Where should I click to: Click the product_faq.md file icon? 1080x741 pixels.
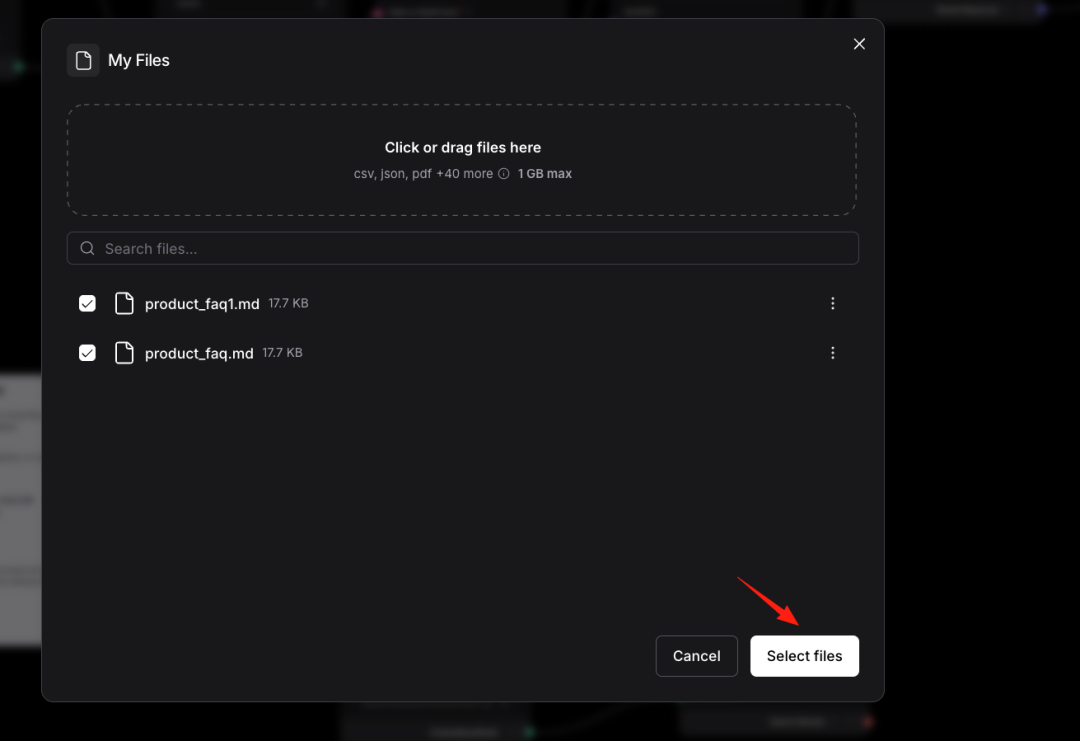click(124, 353)
